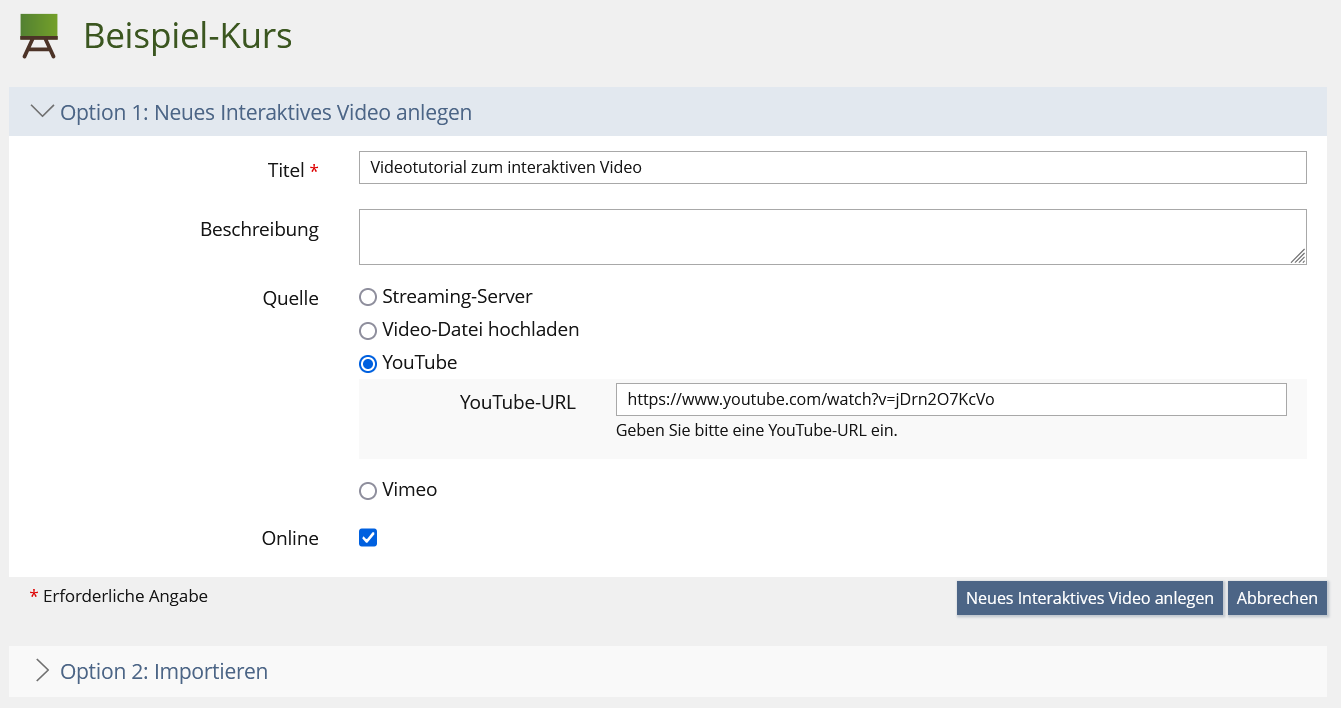1341x708 pixels.
Task: Click the blackboard course icon
Action: [39, 36]
